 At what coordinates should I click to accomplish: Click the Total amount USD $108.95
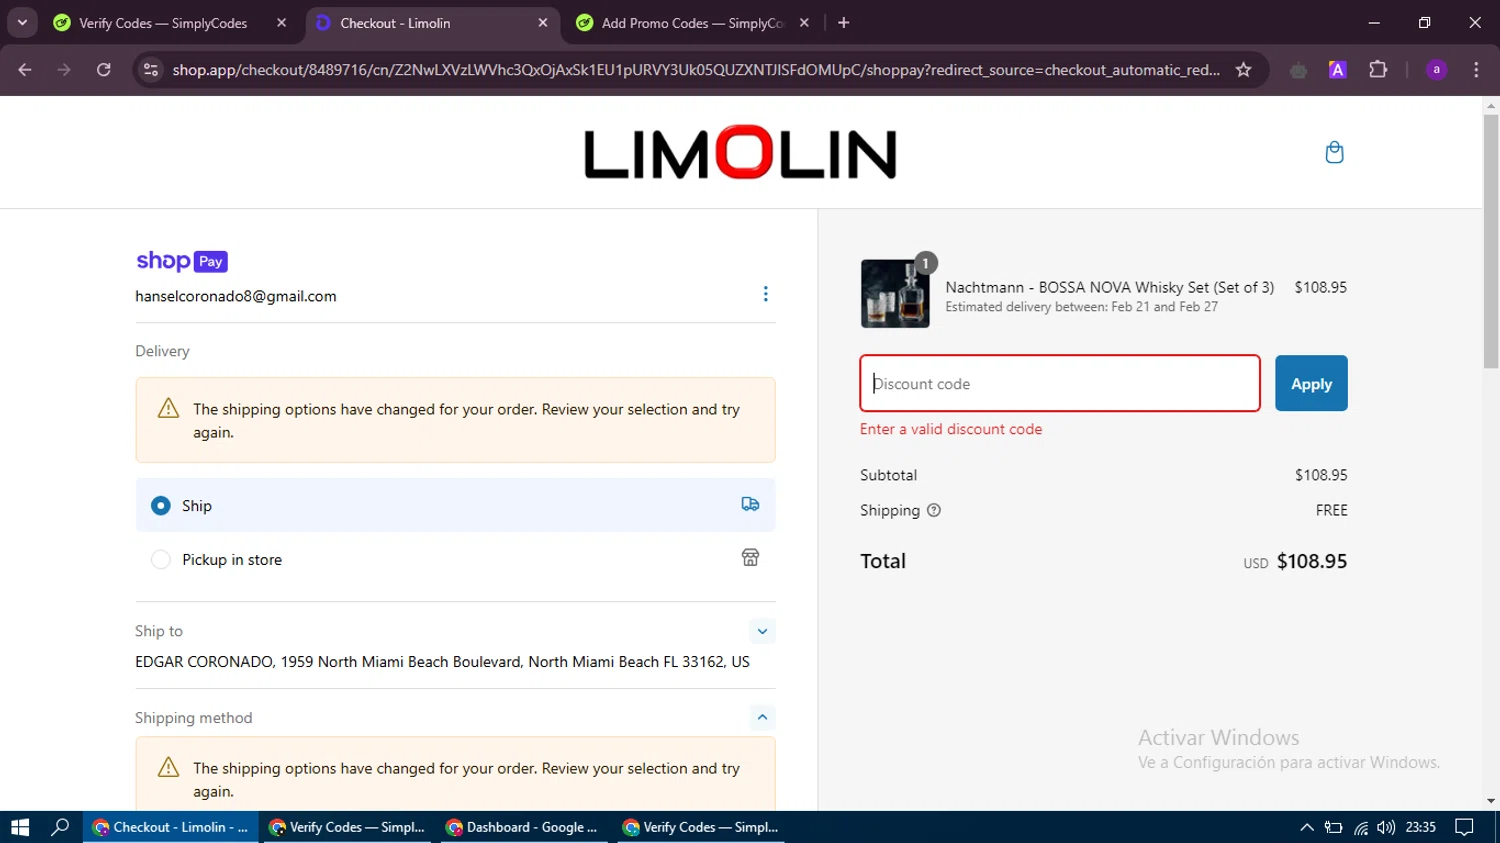pos(1295,561)
